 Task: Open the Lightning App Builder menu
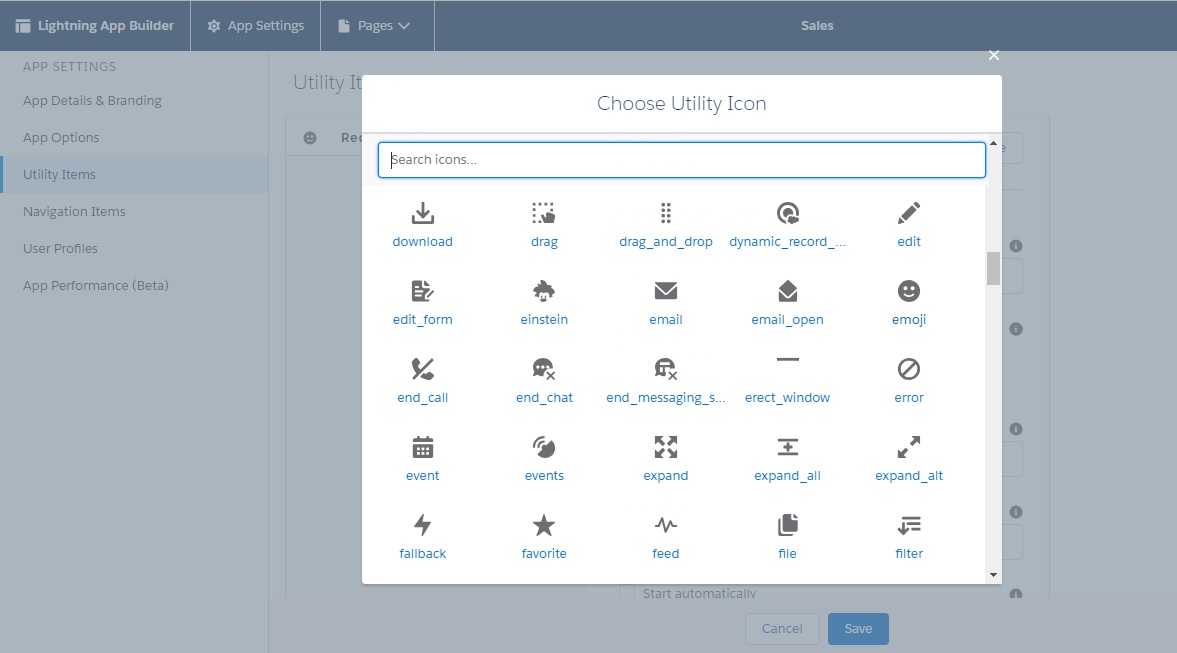pos(95,25)
